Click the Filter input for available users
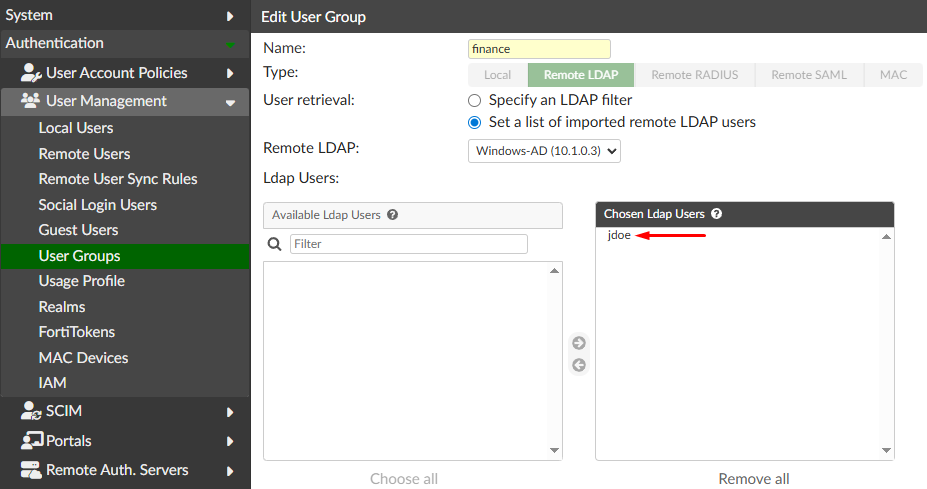 tap(409, 244)
